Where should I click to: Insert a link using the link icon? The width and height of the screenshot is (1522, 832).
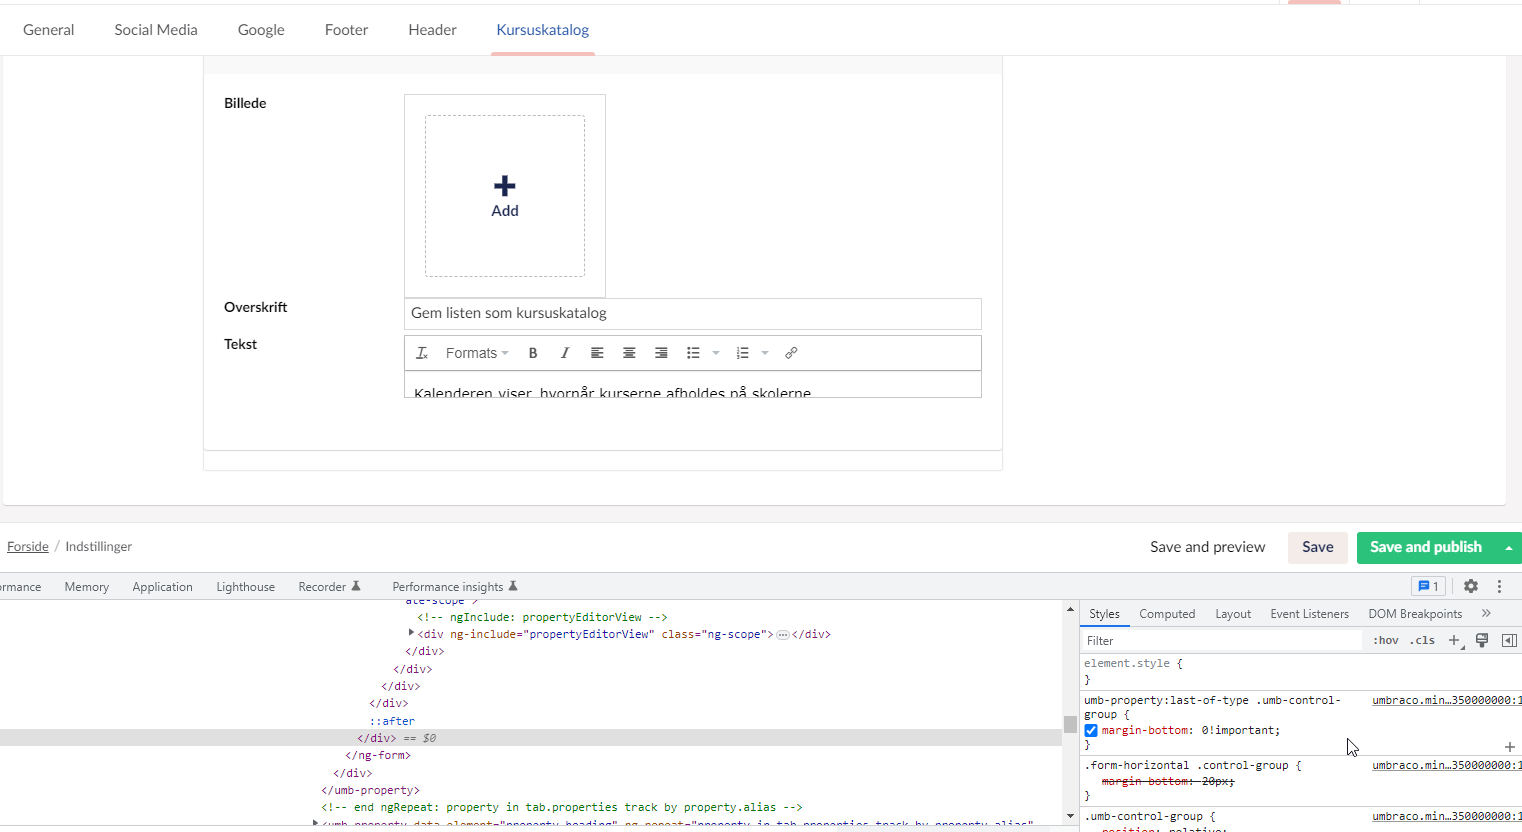click(791, 352)
